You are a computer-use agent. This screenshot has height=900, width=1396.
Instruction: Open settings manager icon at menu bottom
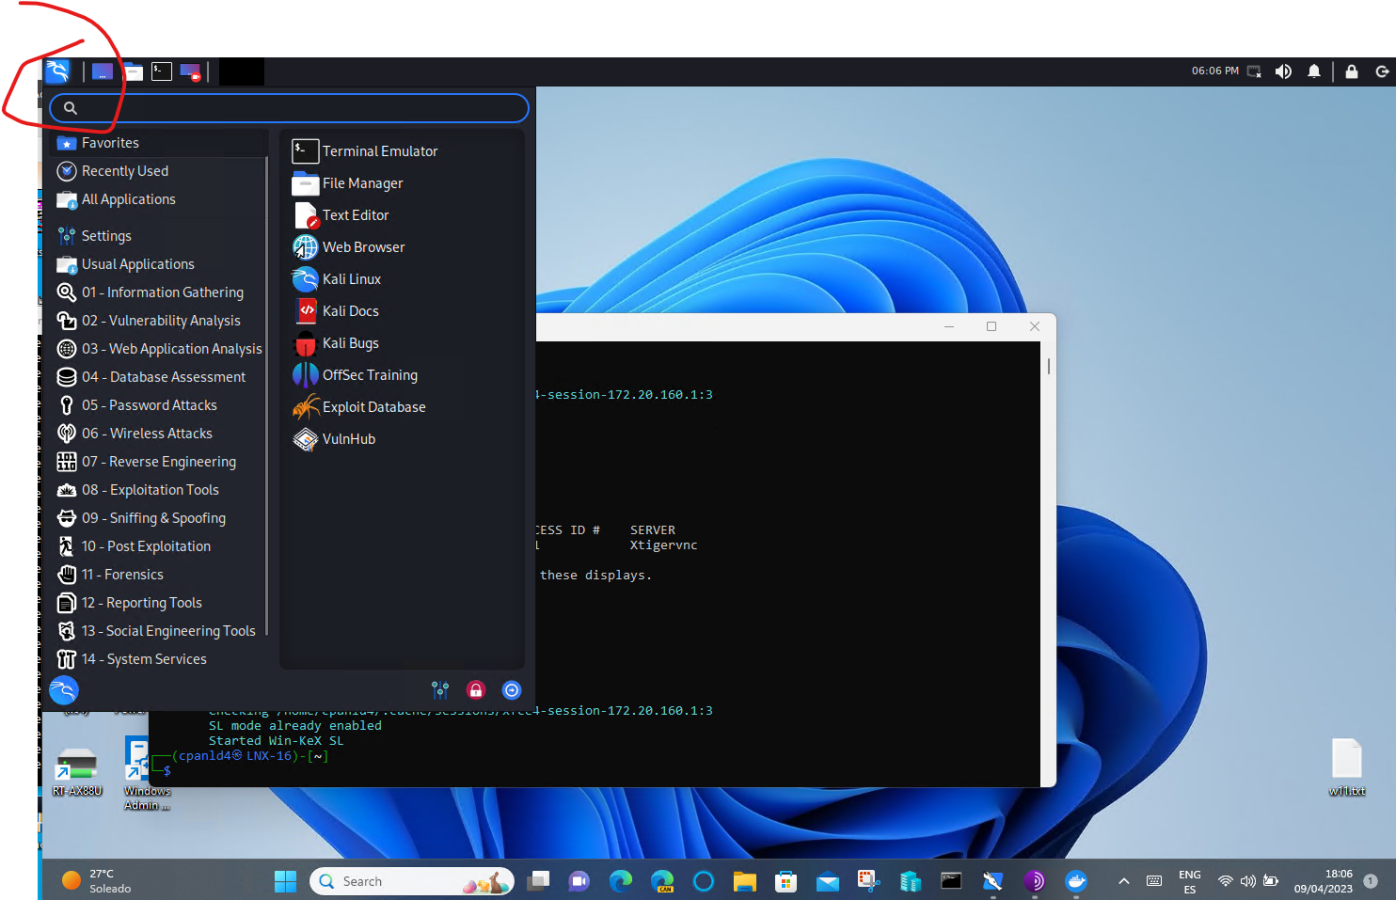(440, 690)
